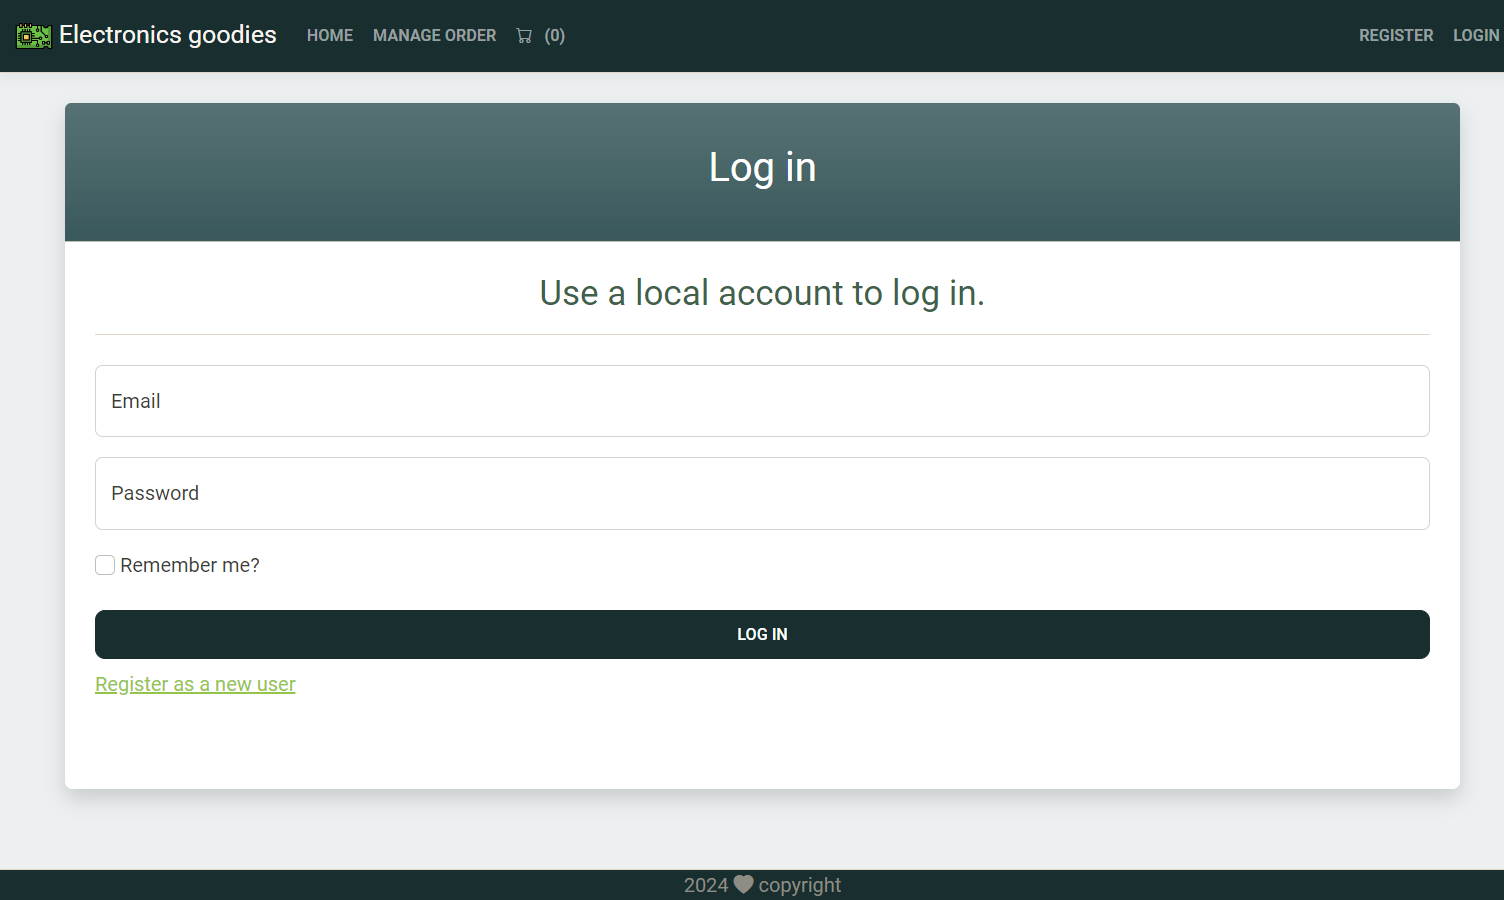Image resolution: width=1504 pixels, height=900 pixels.
Task: Click the 'Use a local account' heading
Action: coord(762,293)
